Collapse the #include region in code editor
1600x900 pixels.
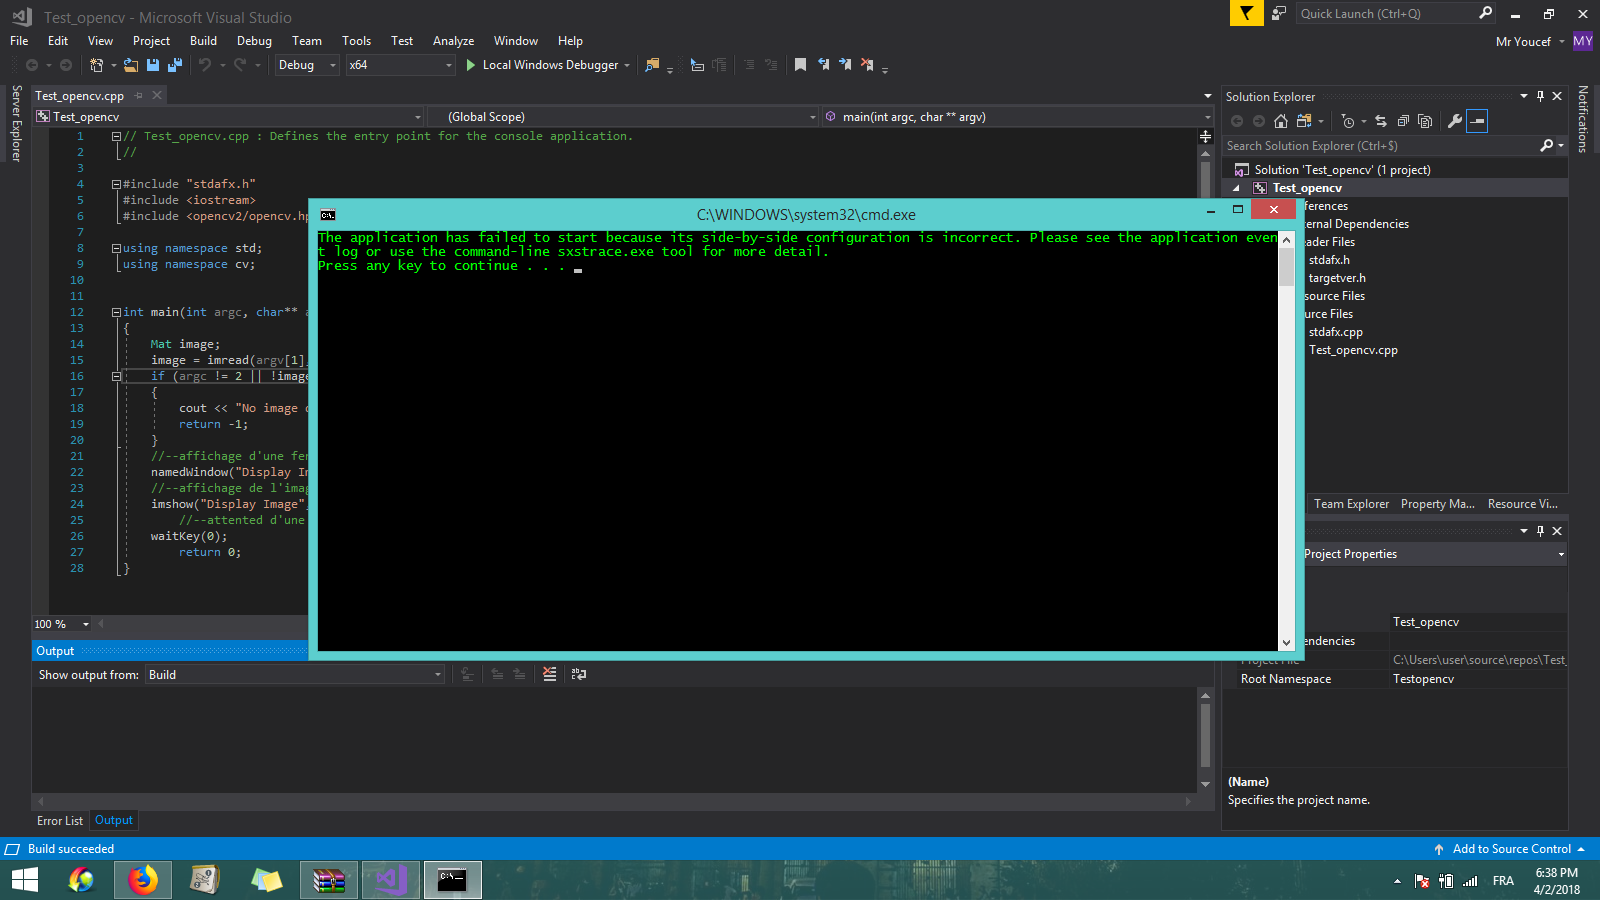(x=116, y=184)
